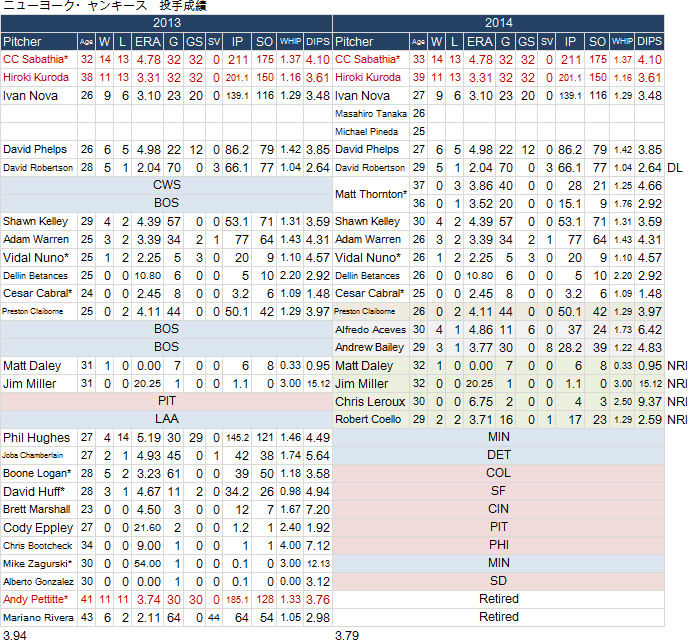This screenshot has width=688, height=640.
Task: Click the WHIP column header under 2013
Action: tap(290, 42)
